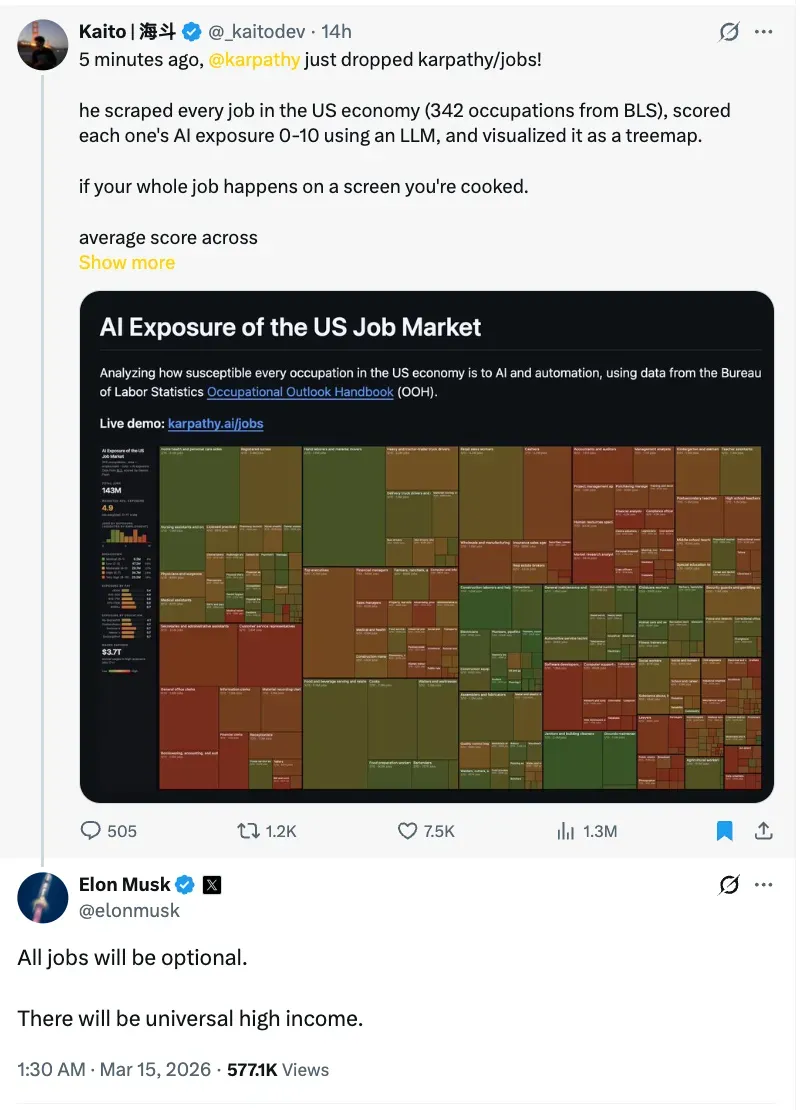
Task: Like Kaito's post with the heart icon
Action: point(408,830)
